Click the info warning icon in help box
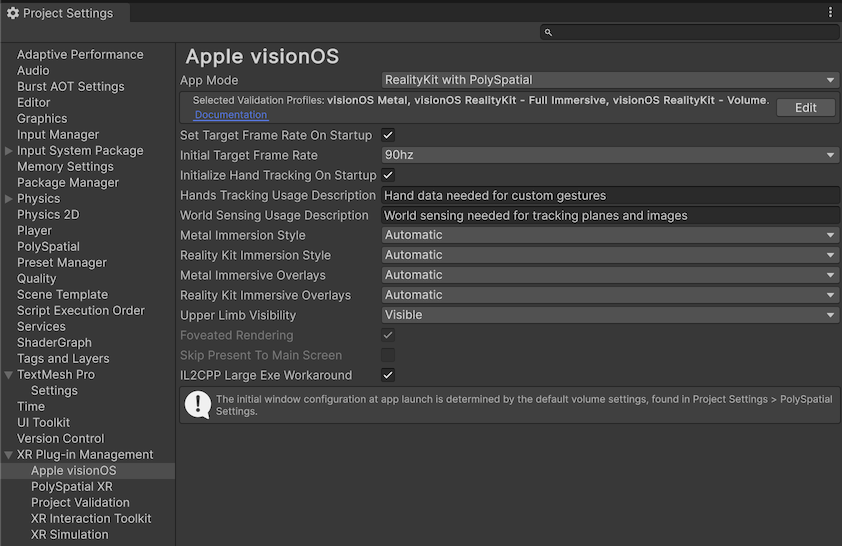842x546 pixels. point(197,405)
